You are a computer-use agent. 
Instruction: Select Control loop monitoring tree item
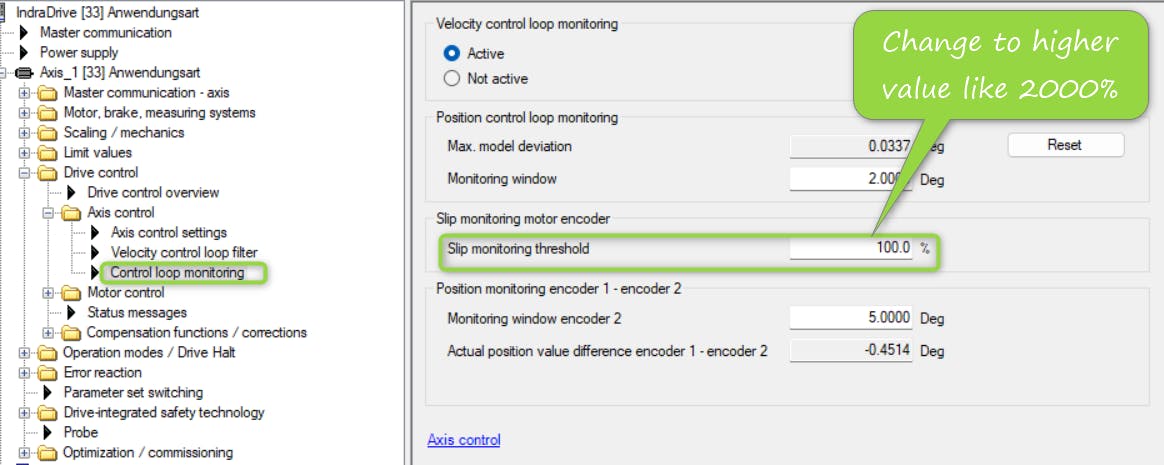(x=177, y=272)
